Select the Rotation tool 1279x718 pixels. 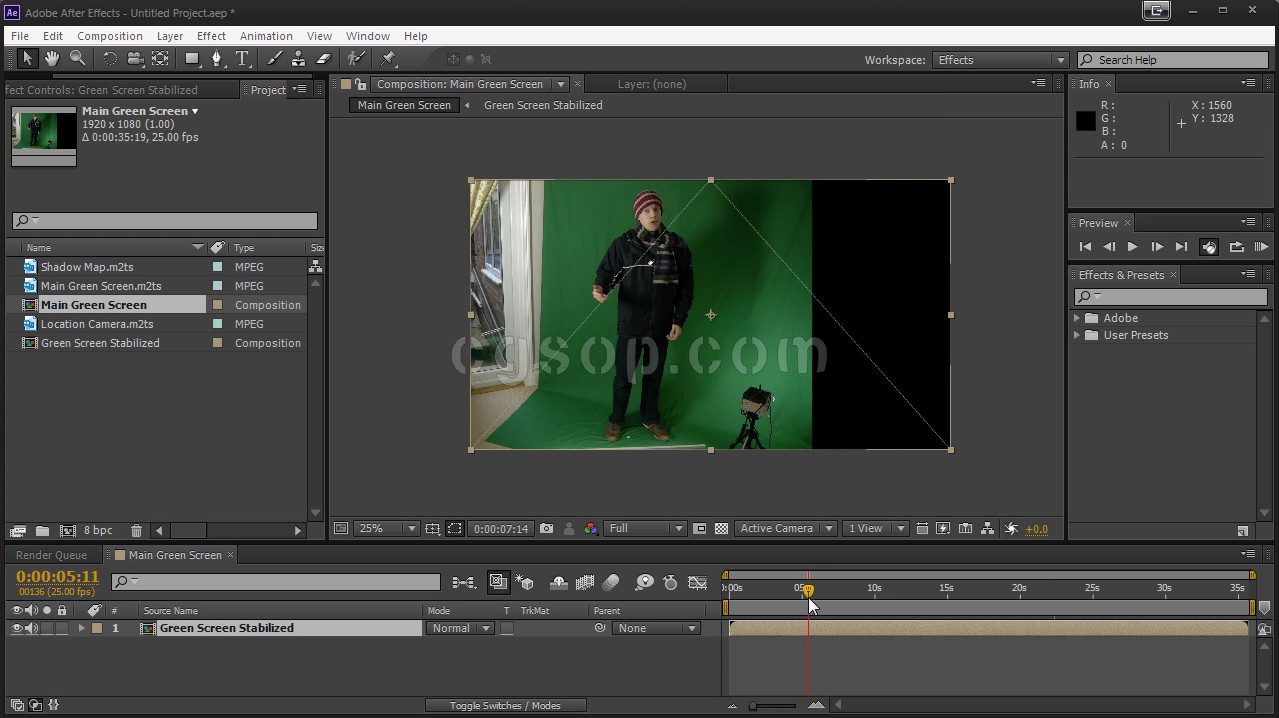[x=110, y=59]
